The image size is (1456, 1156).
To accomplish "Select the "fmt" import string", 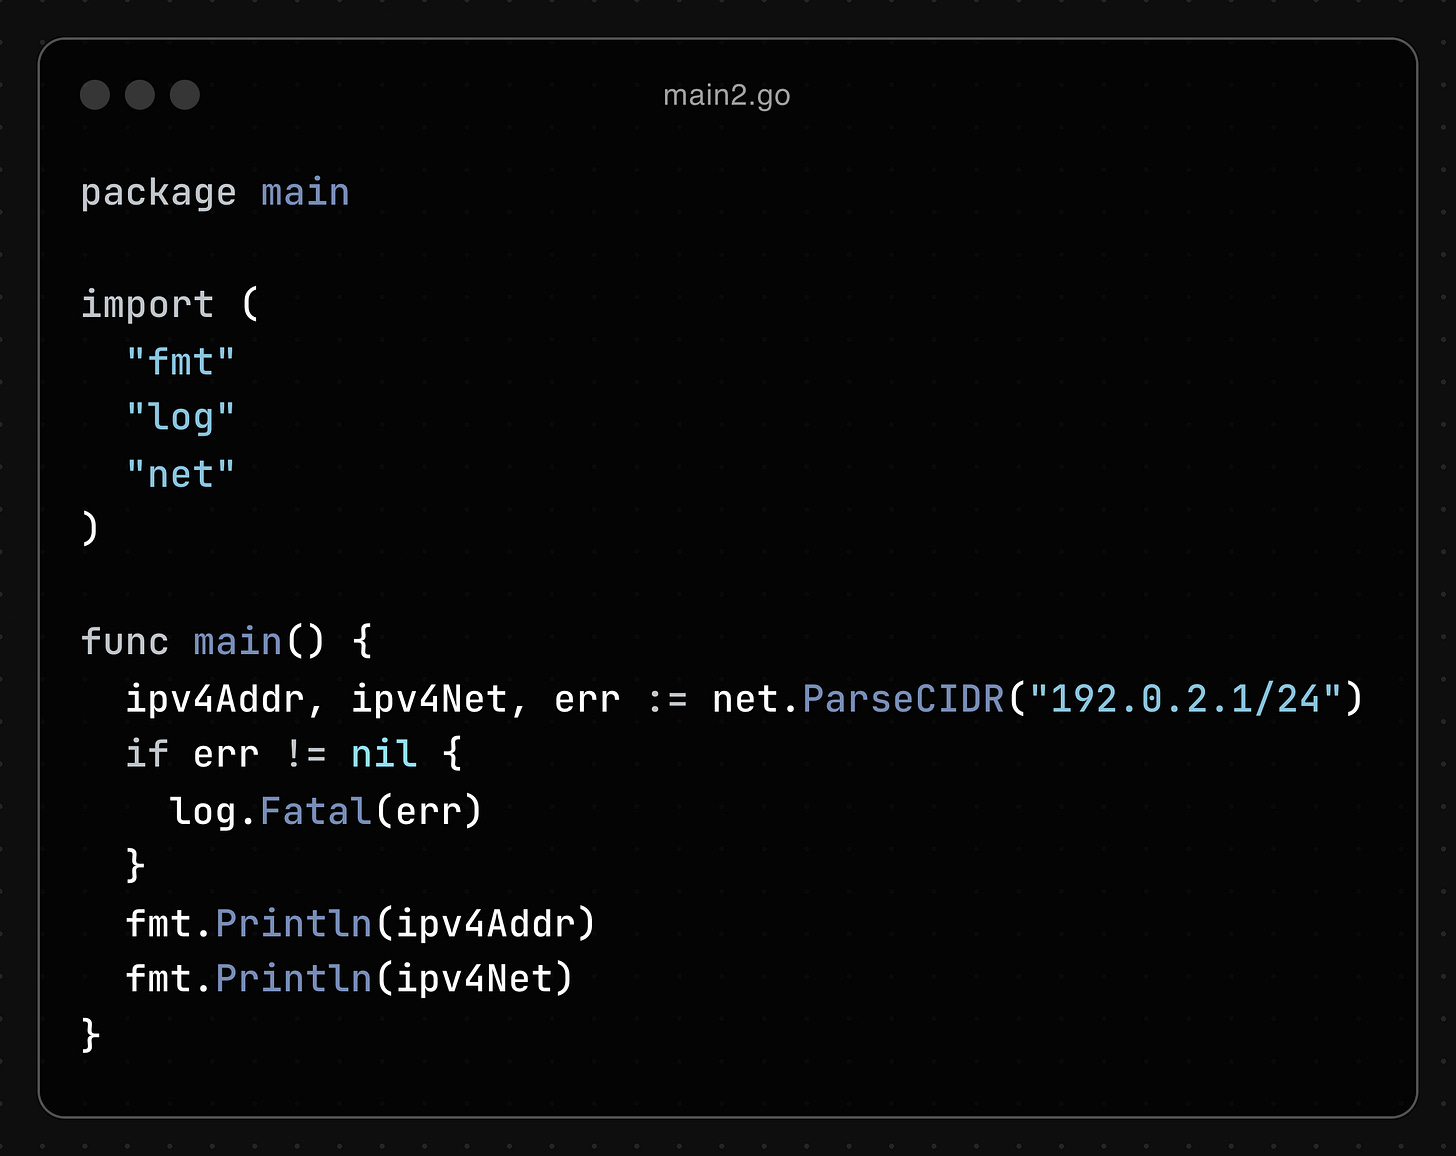I will click(181, 361).
